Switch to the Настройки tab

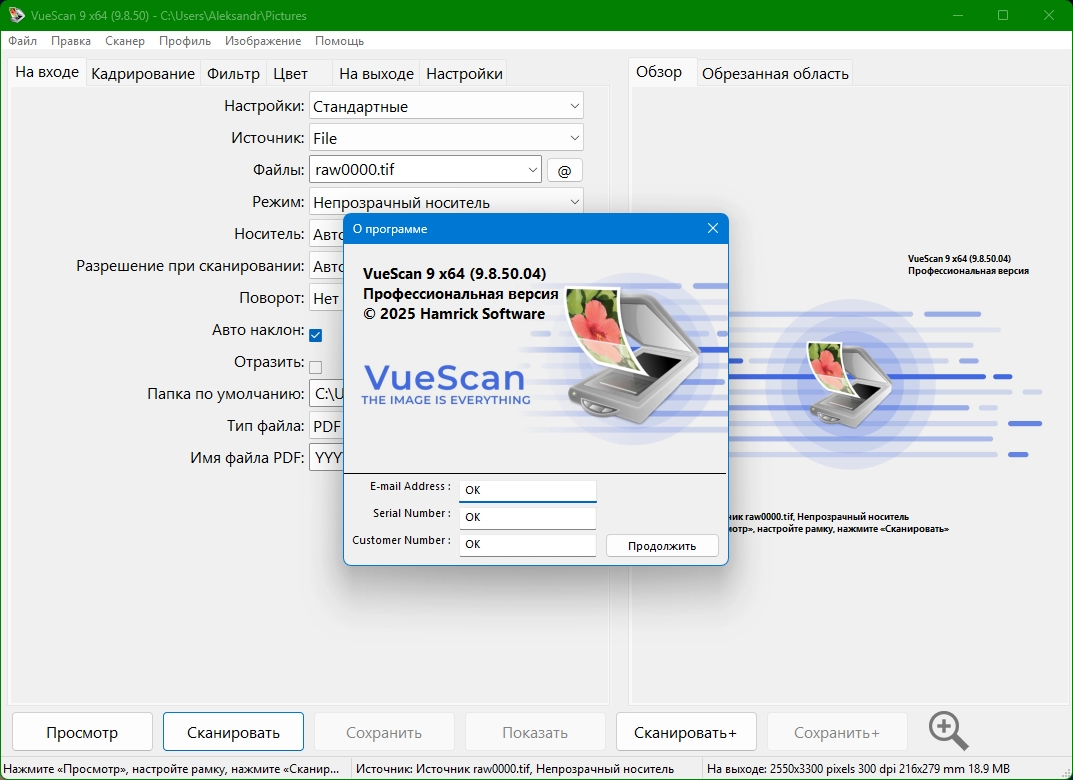coord(464,73)
